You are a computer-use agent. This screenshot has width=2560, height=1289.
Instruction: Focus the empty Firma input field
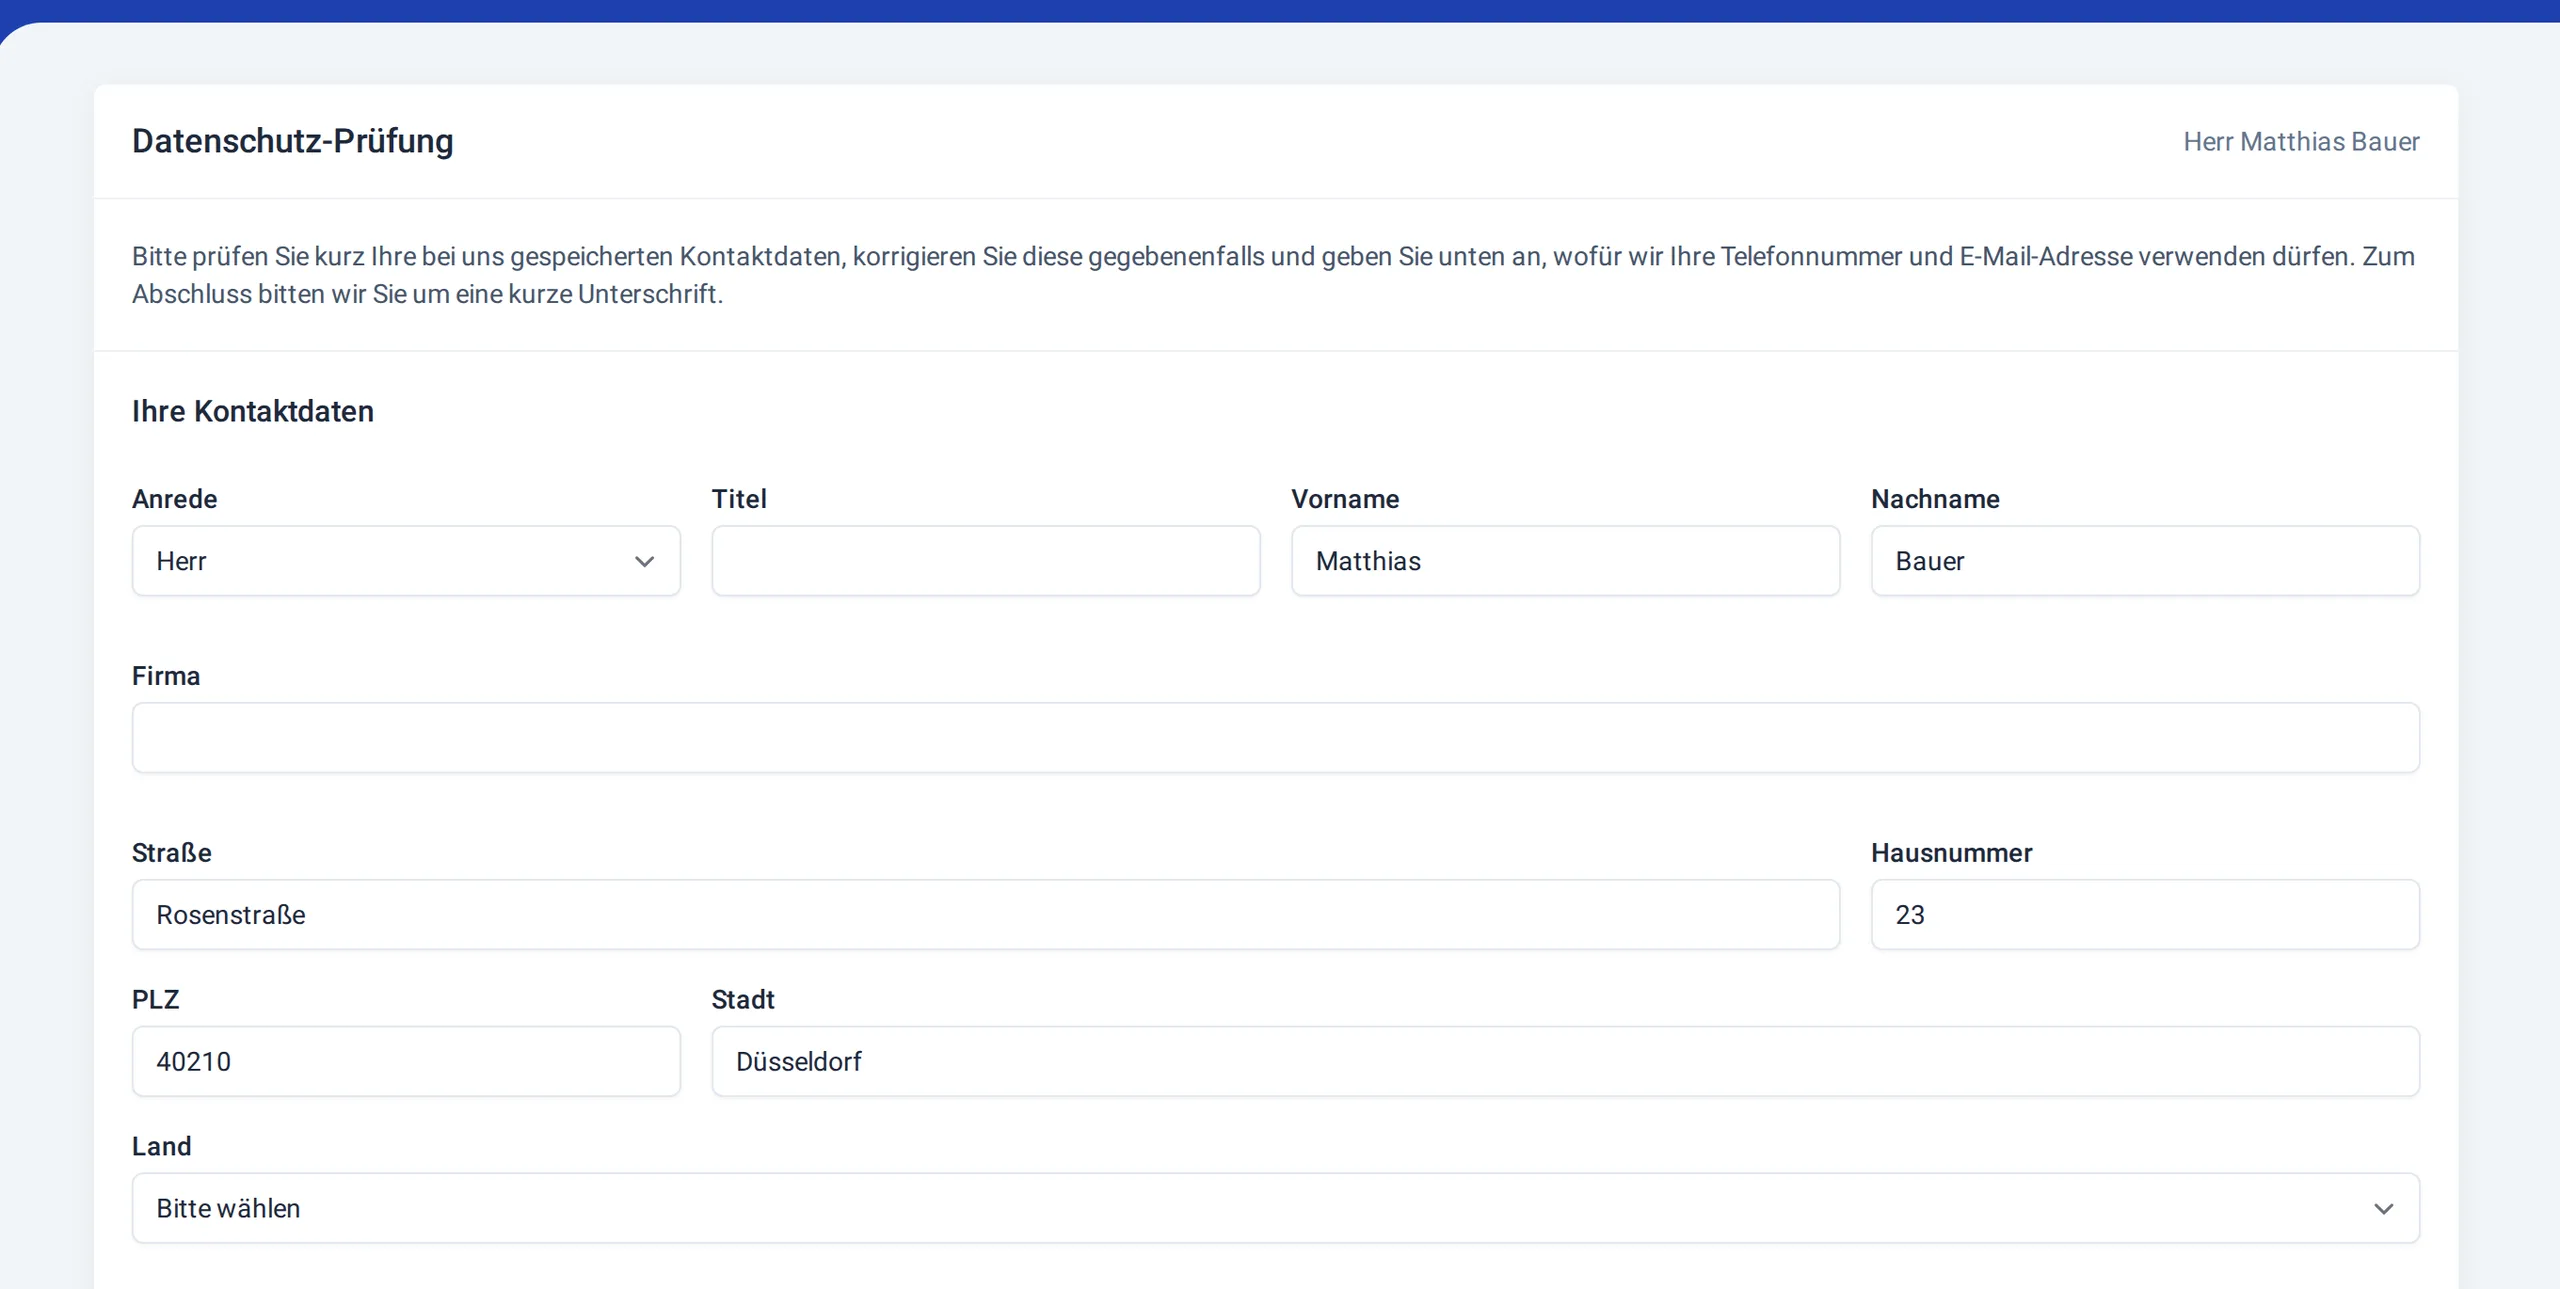click(x=1276, y=738)
